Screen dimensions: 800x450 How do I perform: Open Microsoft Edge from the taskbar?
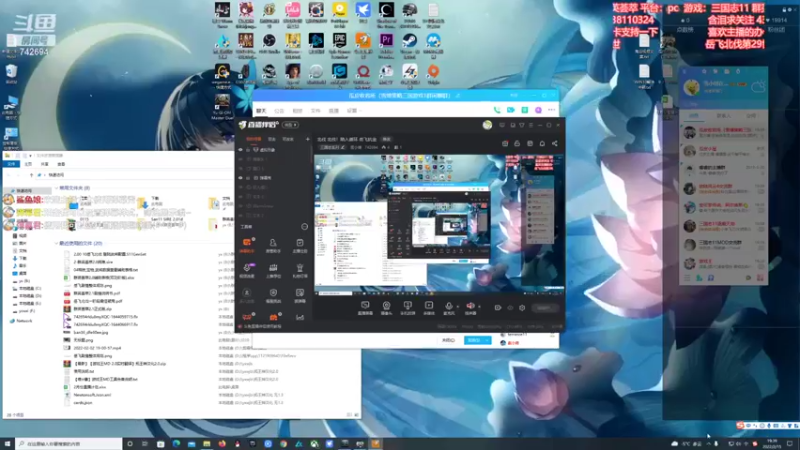pyautogui.click(x=176, y=444)
